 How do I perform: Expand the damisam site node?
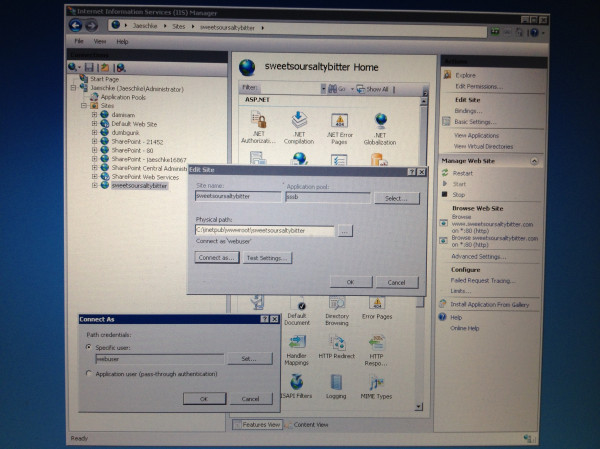(94, 114)
